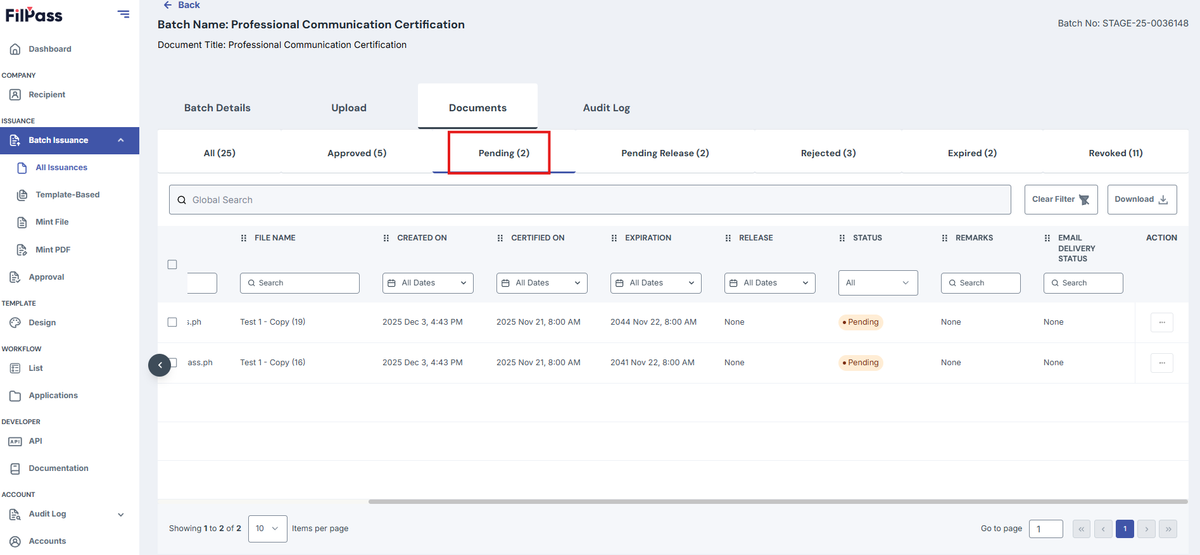Check the Test 1 - Copy (19) row checkbox
Viewport: 1200px width, 555px height.
[172, 322]
